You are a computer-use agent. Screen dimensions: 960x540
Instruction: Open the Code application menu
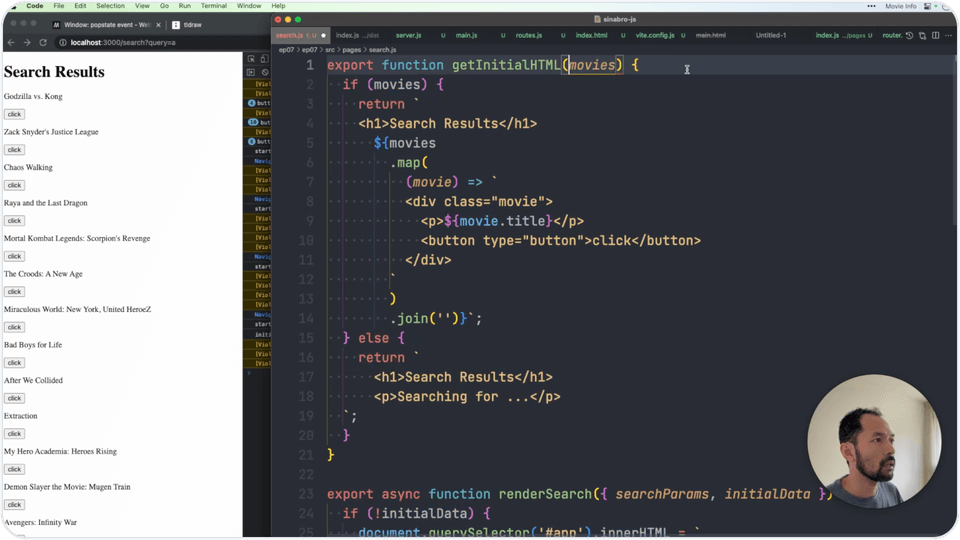[35, 6]
